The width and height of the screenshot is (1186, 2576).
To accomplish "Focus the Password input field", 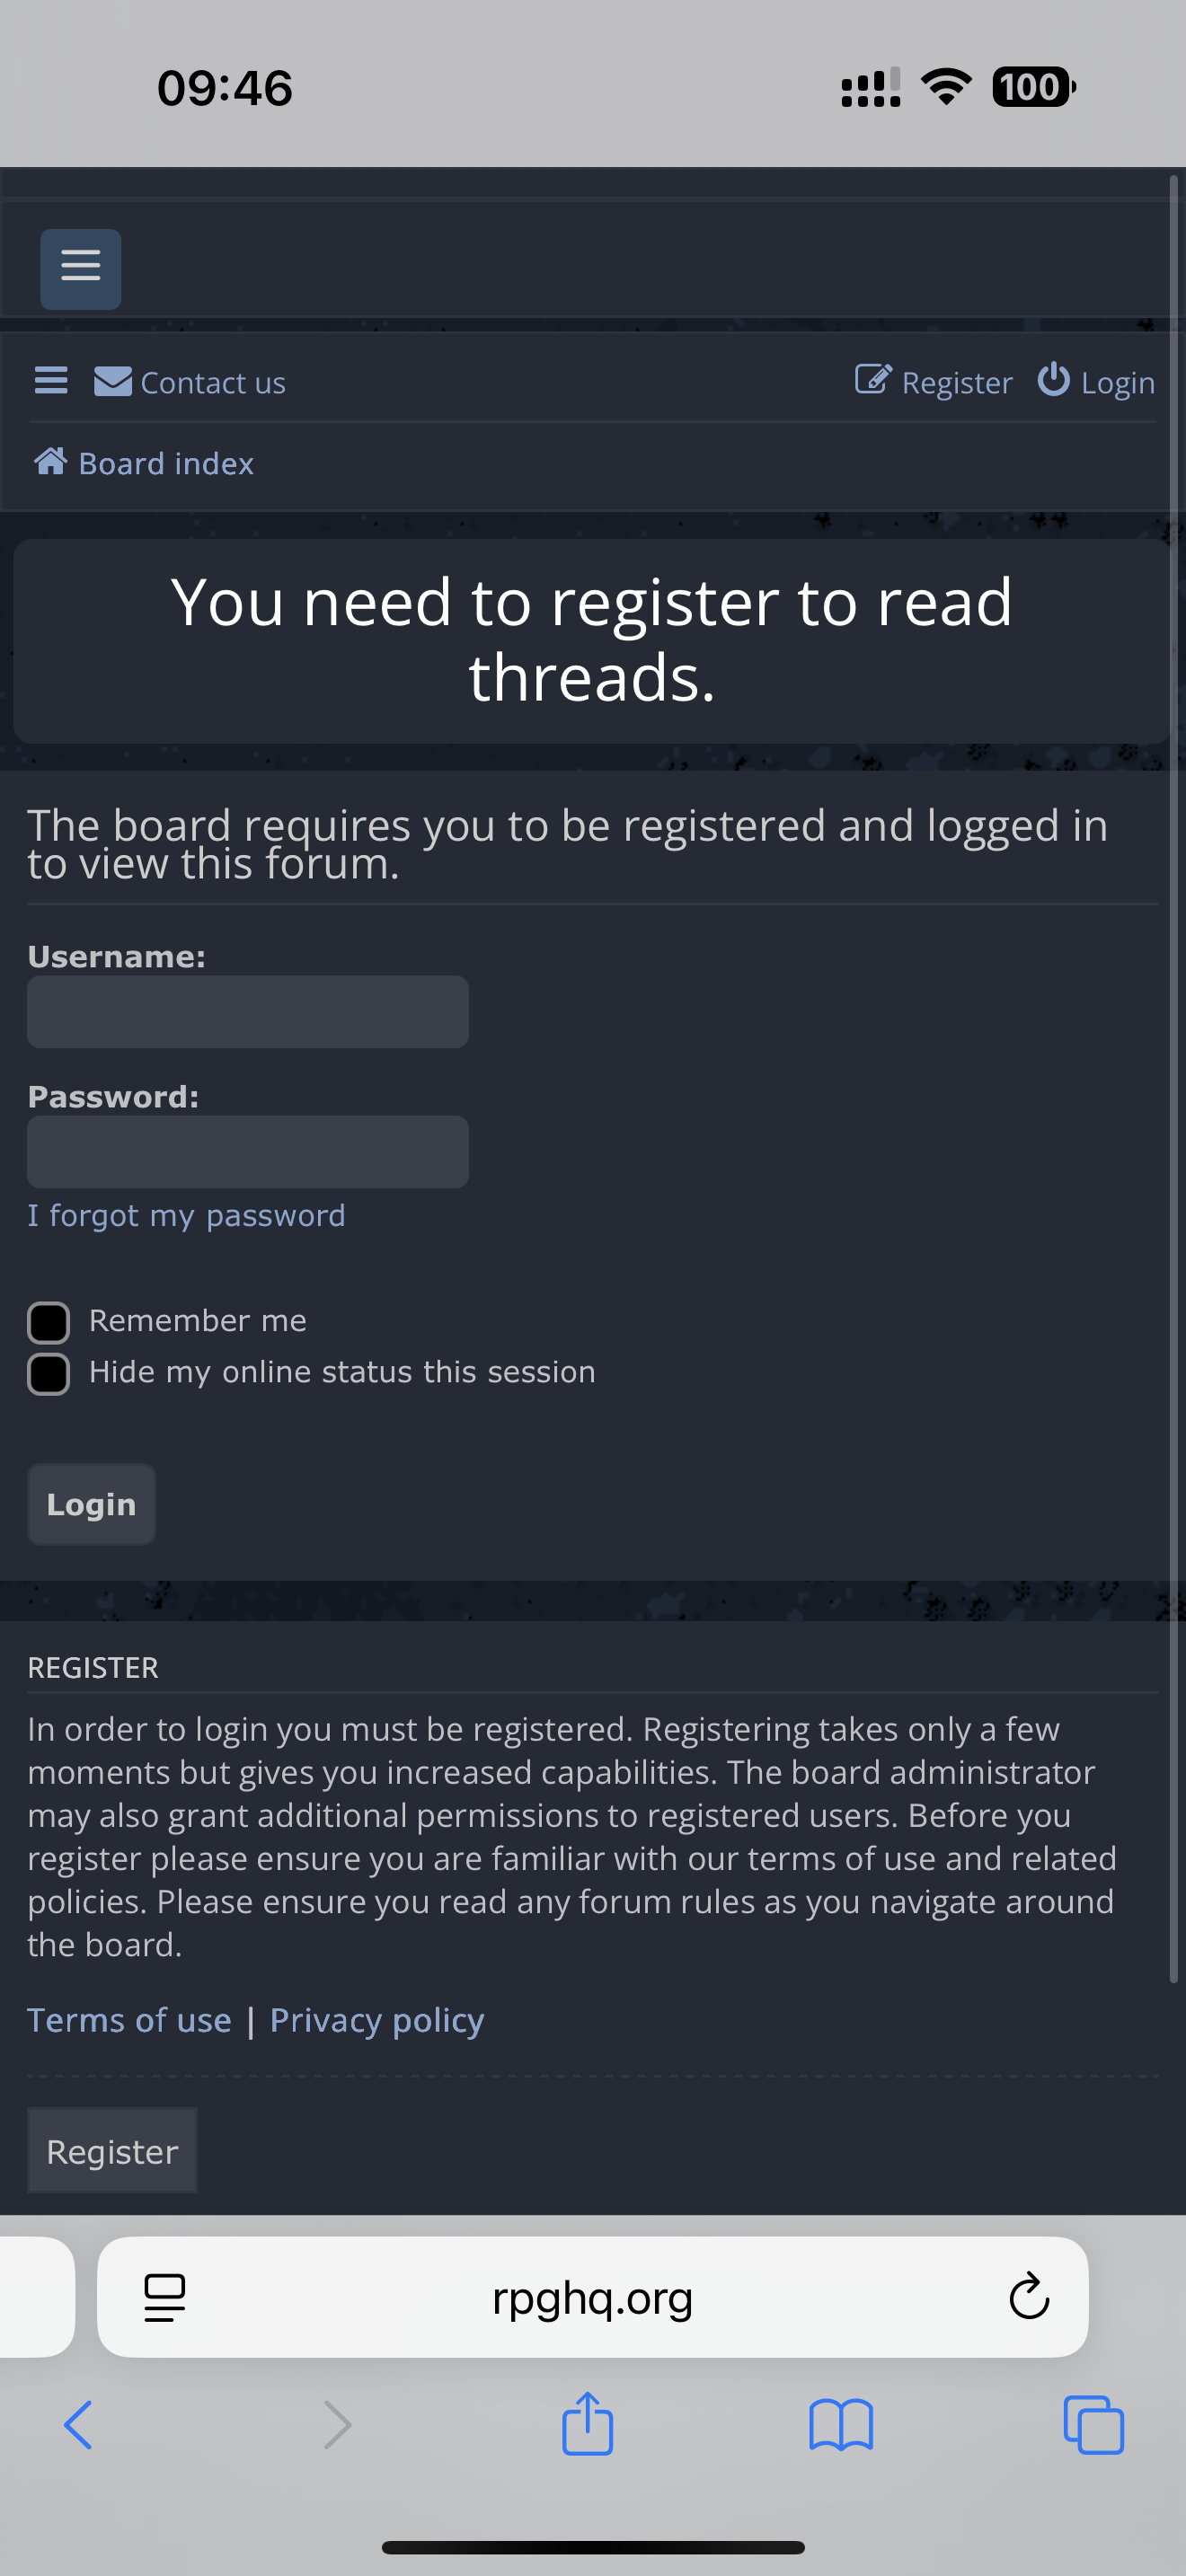I will [x=247, y=1152].
